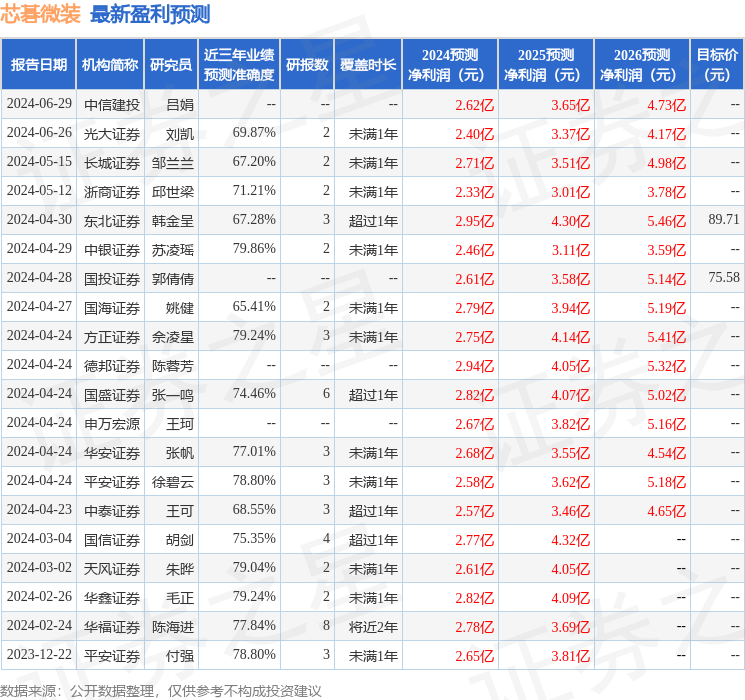Click the 2024预测净利润 column header
The height and width of the screenshot is (700, 745).
tap(450, 65)
